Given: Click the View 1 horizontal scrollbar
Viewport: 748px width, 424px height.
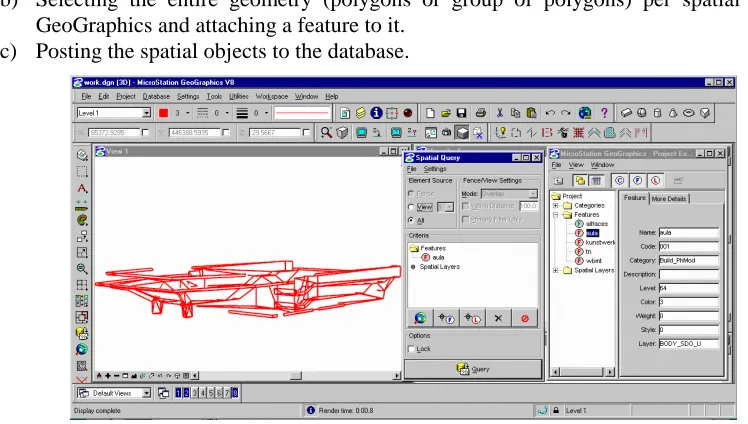Looking at the screenshot, I should click(x=296, y=376).
